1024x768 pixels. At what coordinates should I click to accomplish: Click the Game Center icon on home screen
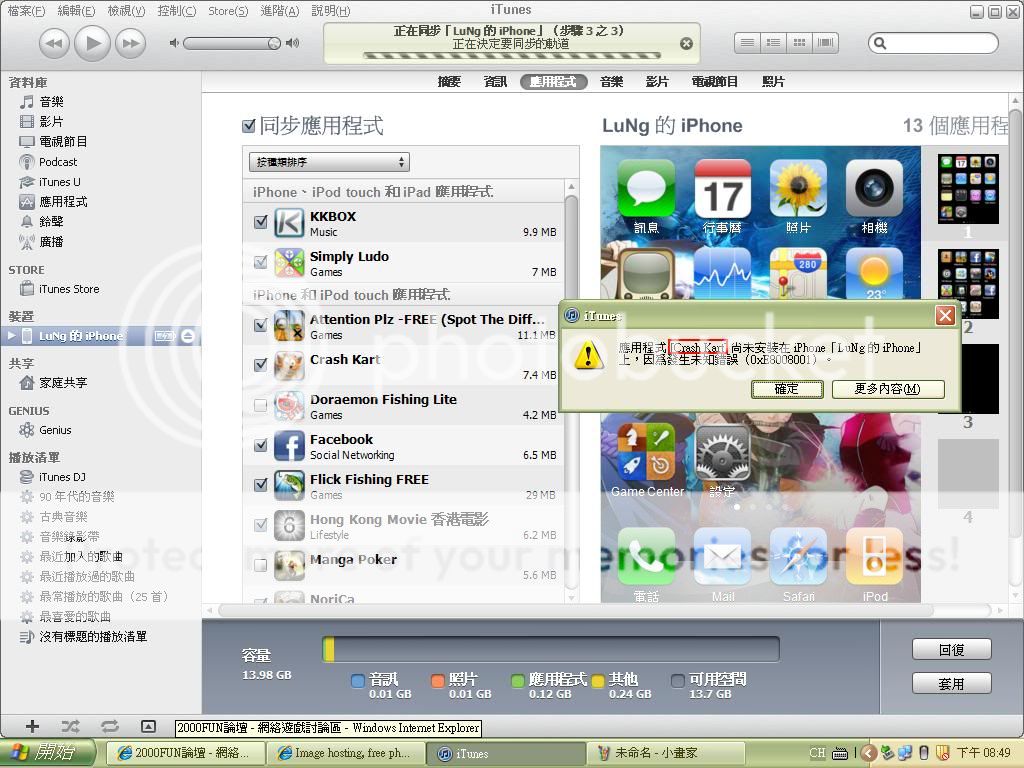[x=646, y=453]
